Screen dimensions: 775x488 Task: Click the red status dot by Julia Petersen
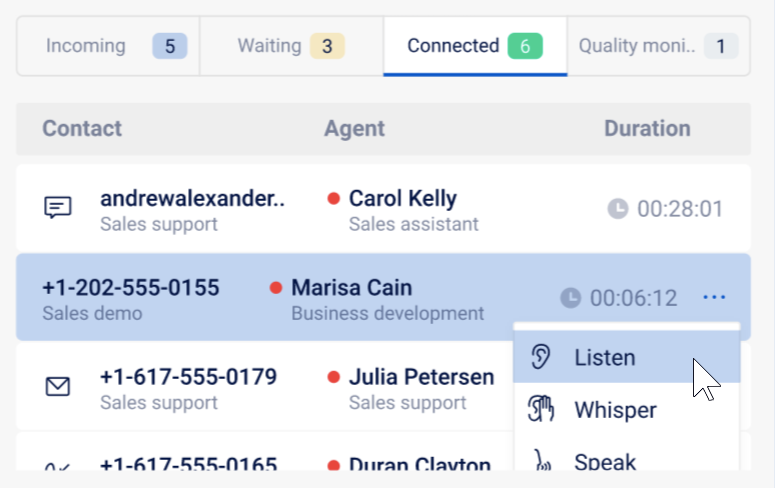pyautogui.click(x=334, y=377)
